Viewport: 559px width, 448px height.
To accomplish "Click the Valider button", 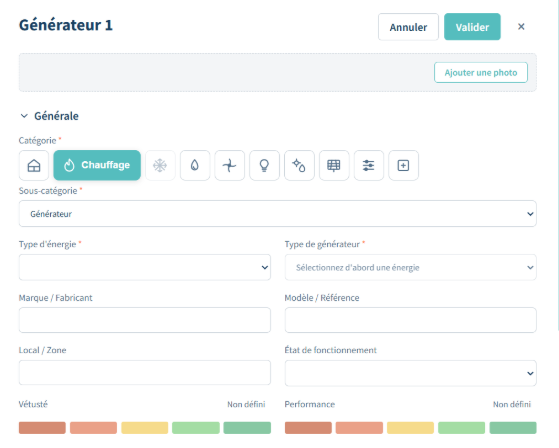I will pyautogui.click(x=472, y=27).
